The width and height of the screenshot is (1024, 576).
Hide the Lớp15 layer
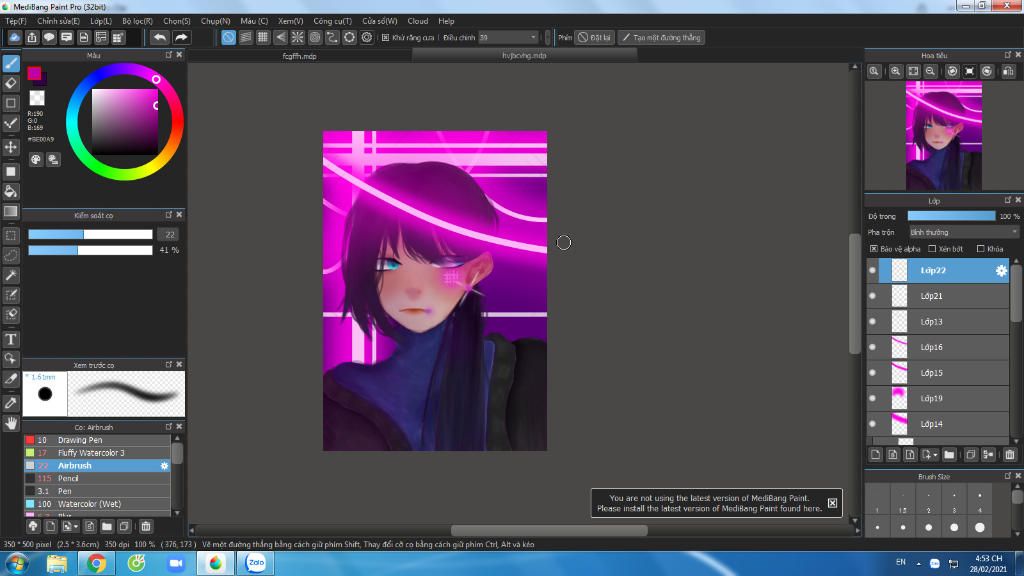[872, 372]
